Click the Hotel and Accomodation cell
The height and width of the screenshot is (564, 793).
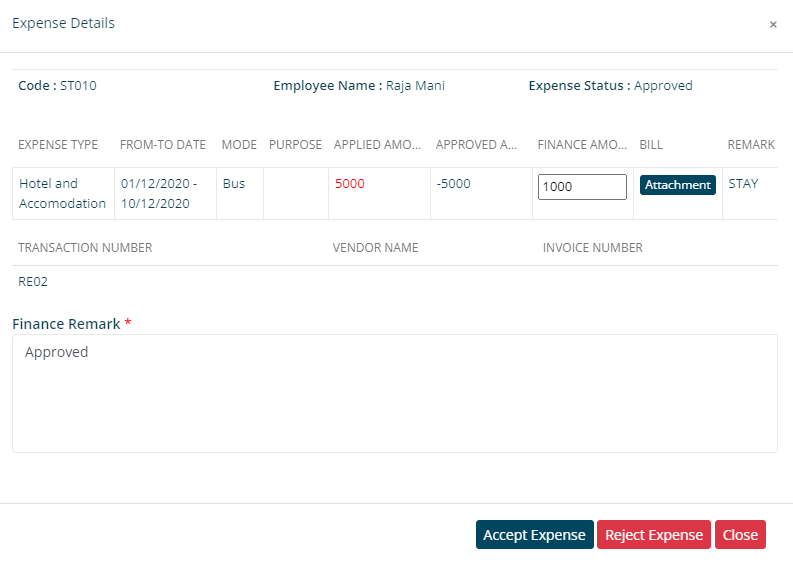coord(63,193)
